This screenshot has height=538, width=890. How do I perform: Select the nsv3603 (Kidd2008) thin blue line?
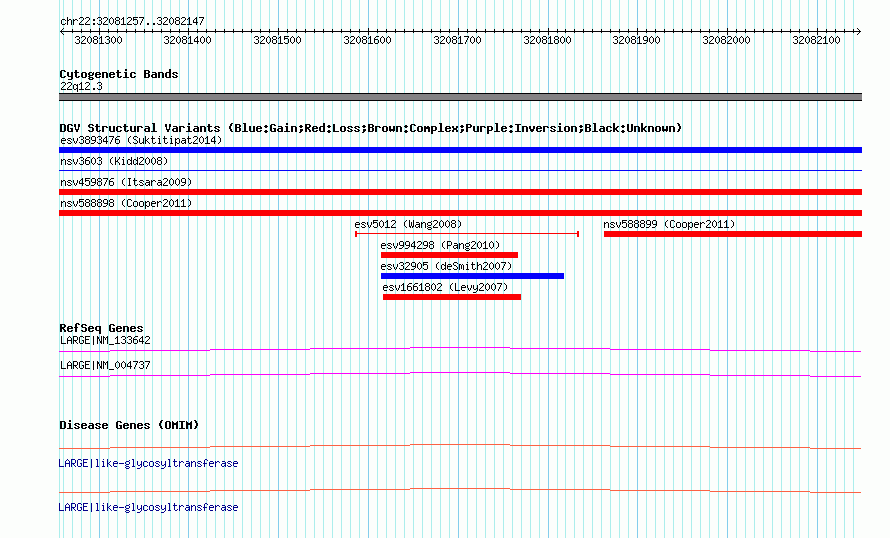tap(460, 170)
